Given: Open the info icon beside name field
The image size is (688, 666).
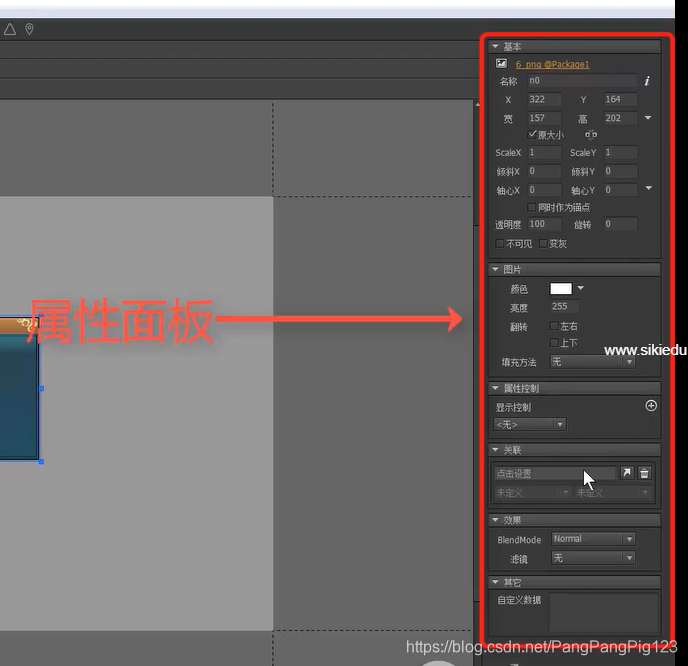Looking at the screenshot, I should (x=647, y=81).
